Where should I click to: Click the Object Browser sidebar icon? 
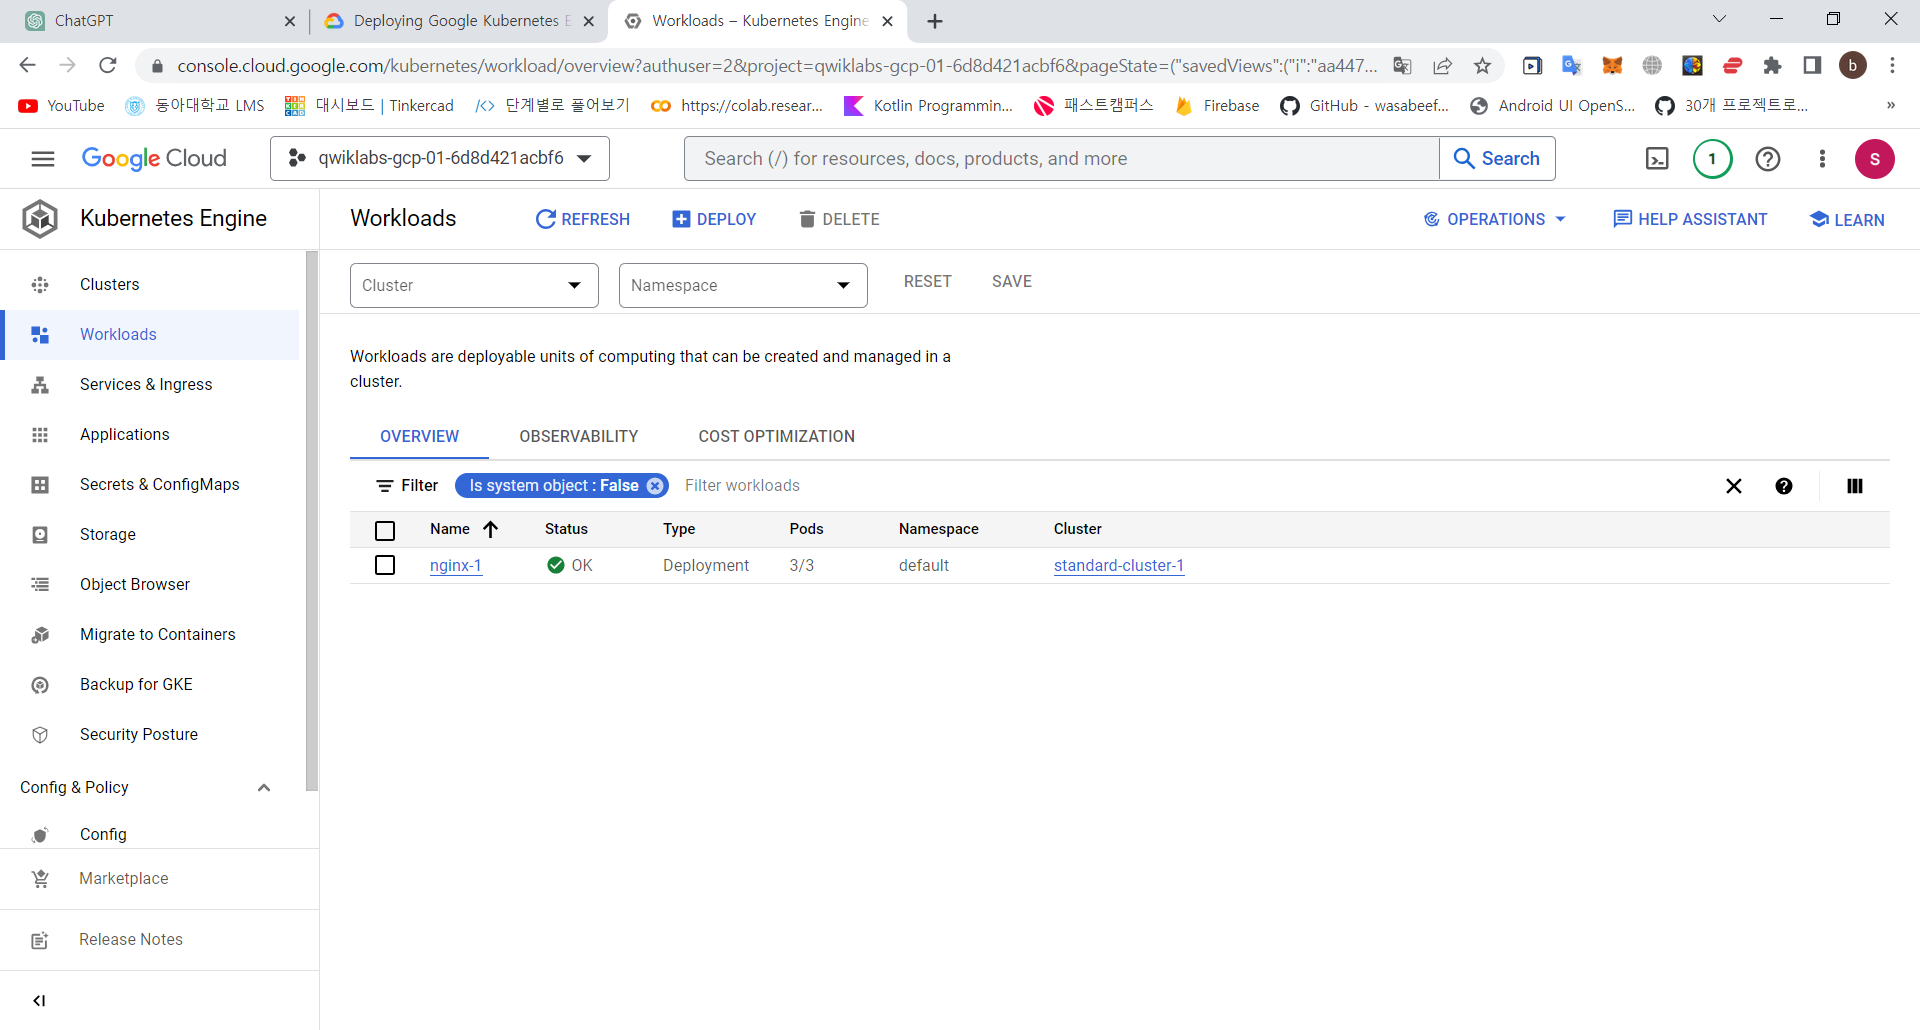click(40, 585)
